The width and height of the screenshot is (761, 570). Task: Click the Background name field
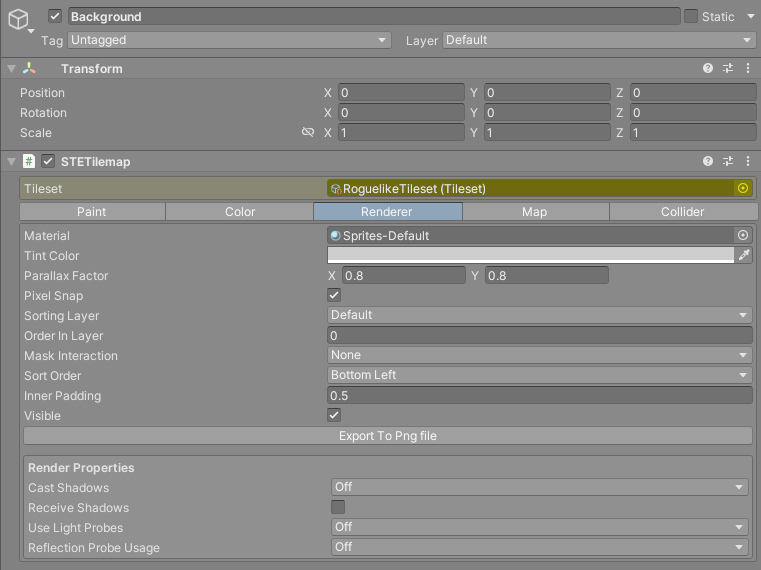pos(374,17)
